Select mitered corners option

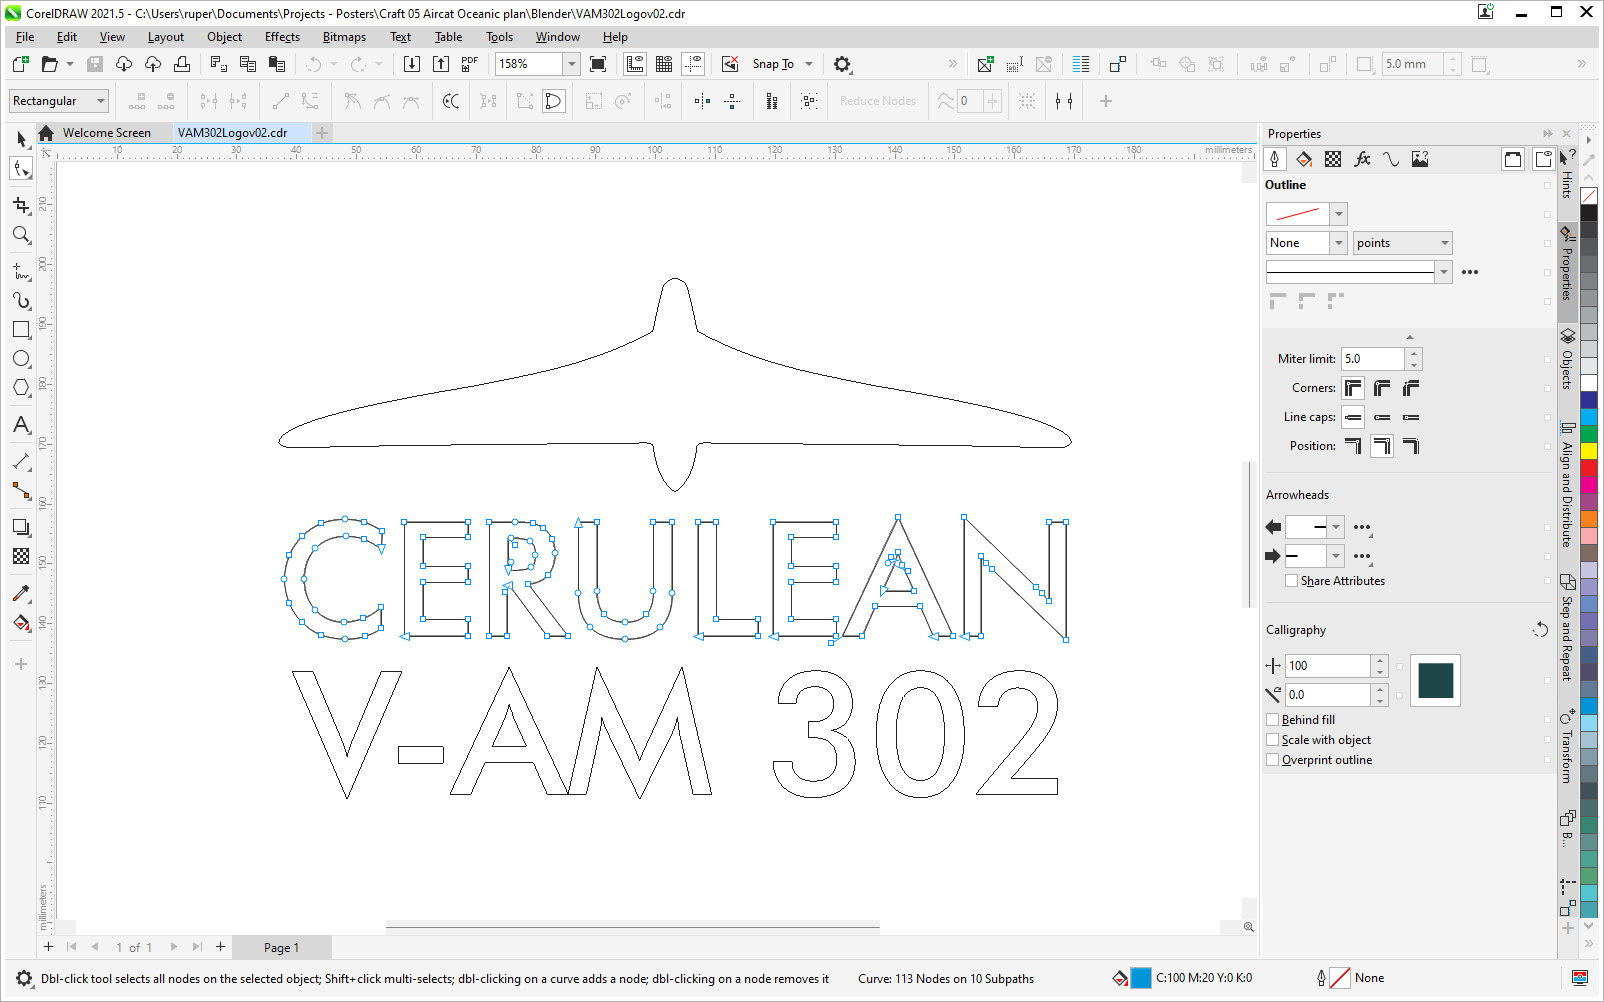[1353, 388]
